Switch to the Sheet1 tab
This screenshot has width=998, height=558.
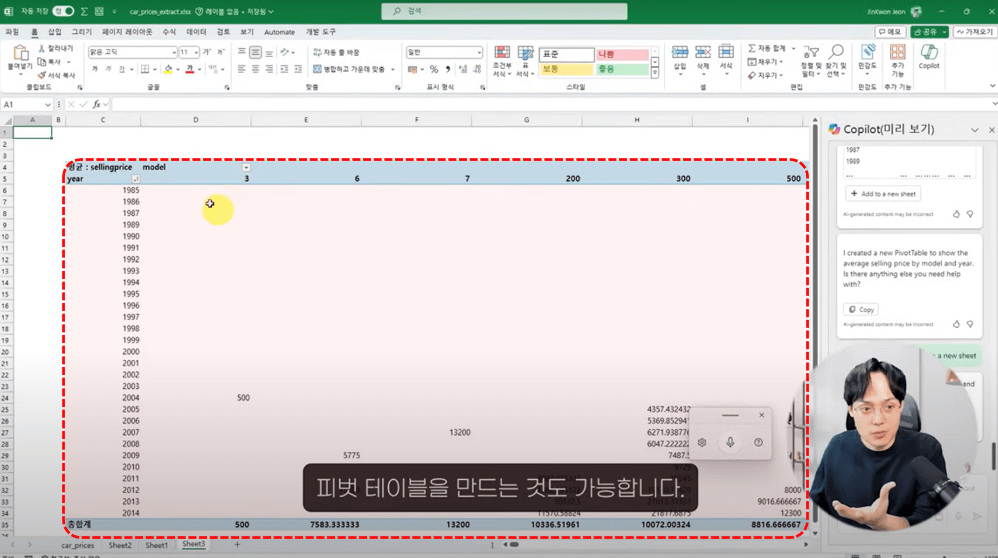tap(157, 545)
